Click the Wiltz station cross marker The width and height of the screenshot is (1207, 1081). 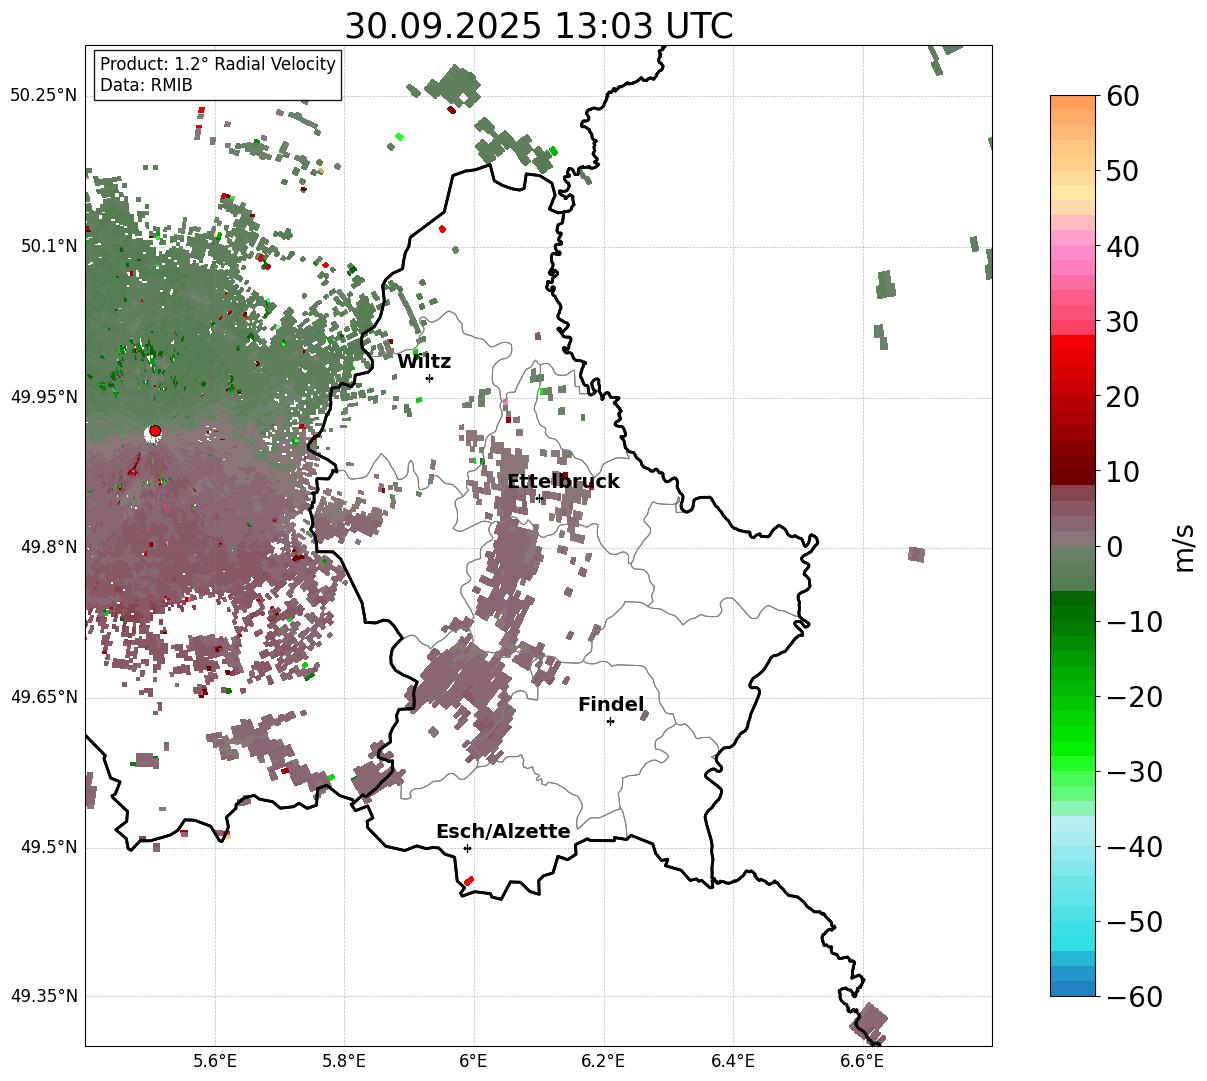[429, 378]
